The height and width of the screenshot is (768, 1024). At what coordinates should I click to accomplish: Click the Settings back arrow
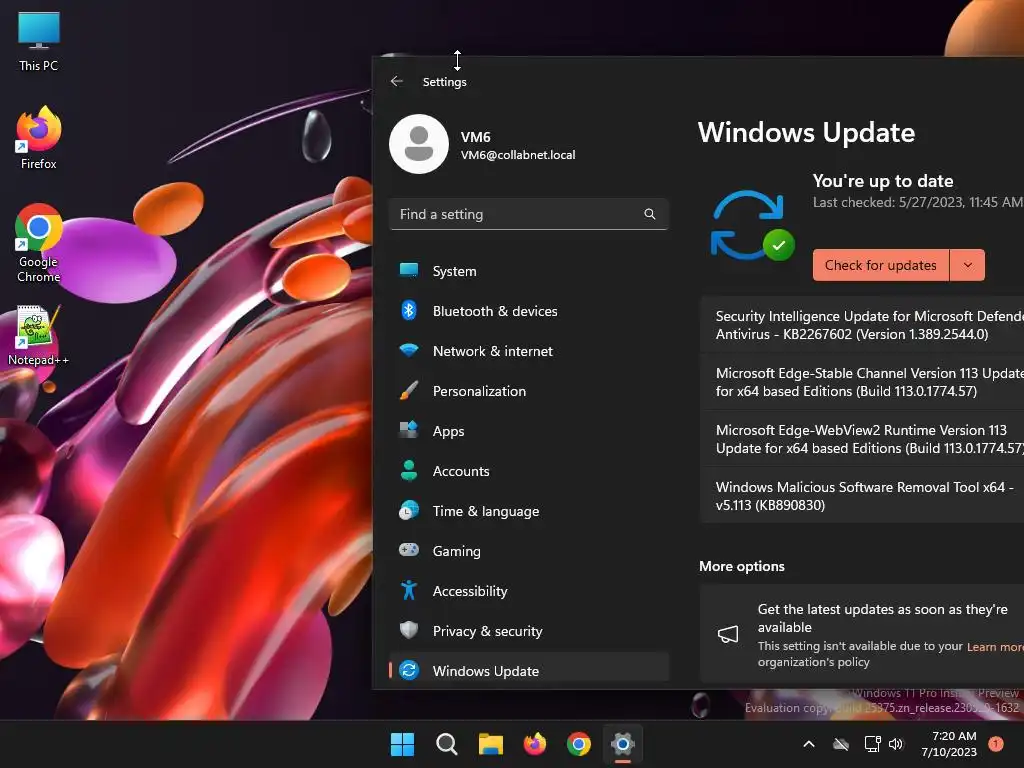(x=396, y=81)
